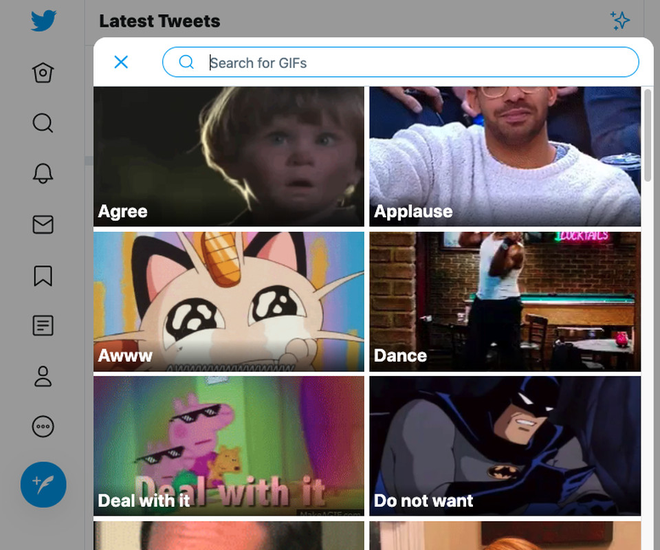Open the Deal with it GIF category

coord(229,445)
